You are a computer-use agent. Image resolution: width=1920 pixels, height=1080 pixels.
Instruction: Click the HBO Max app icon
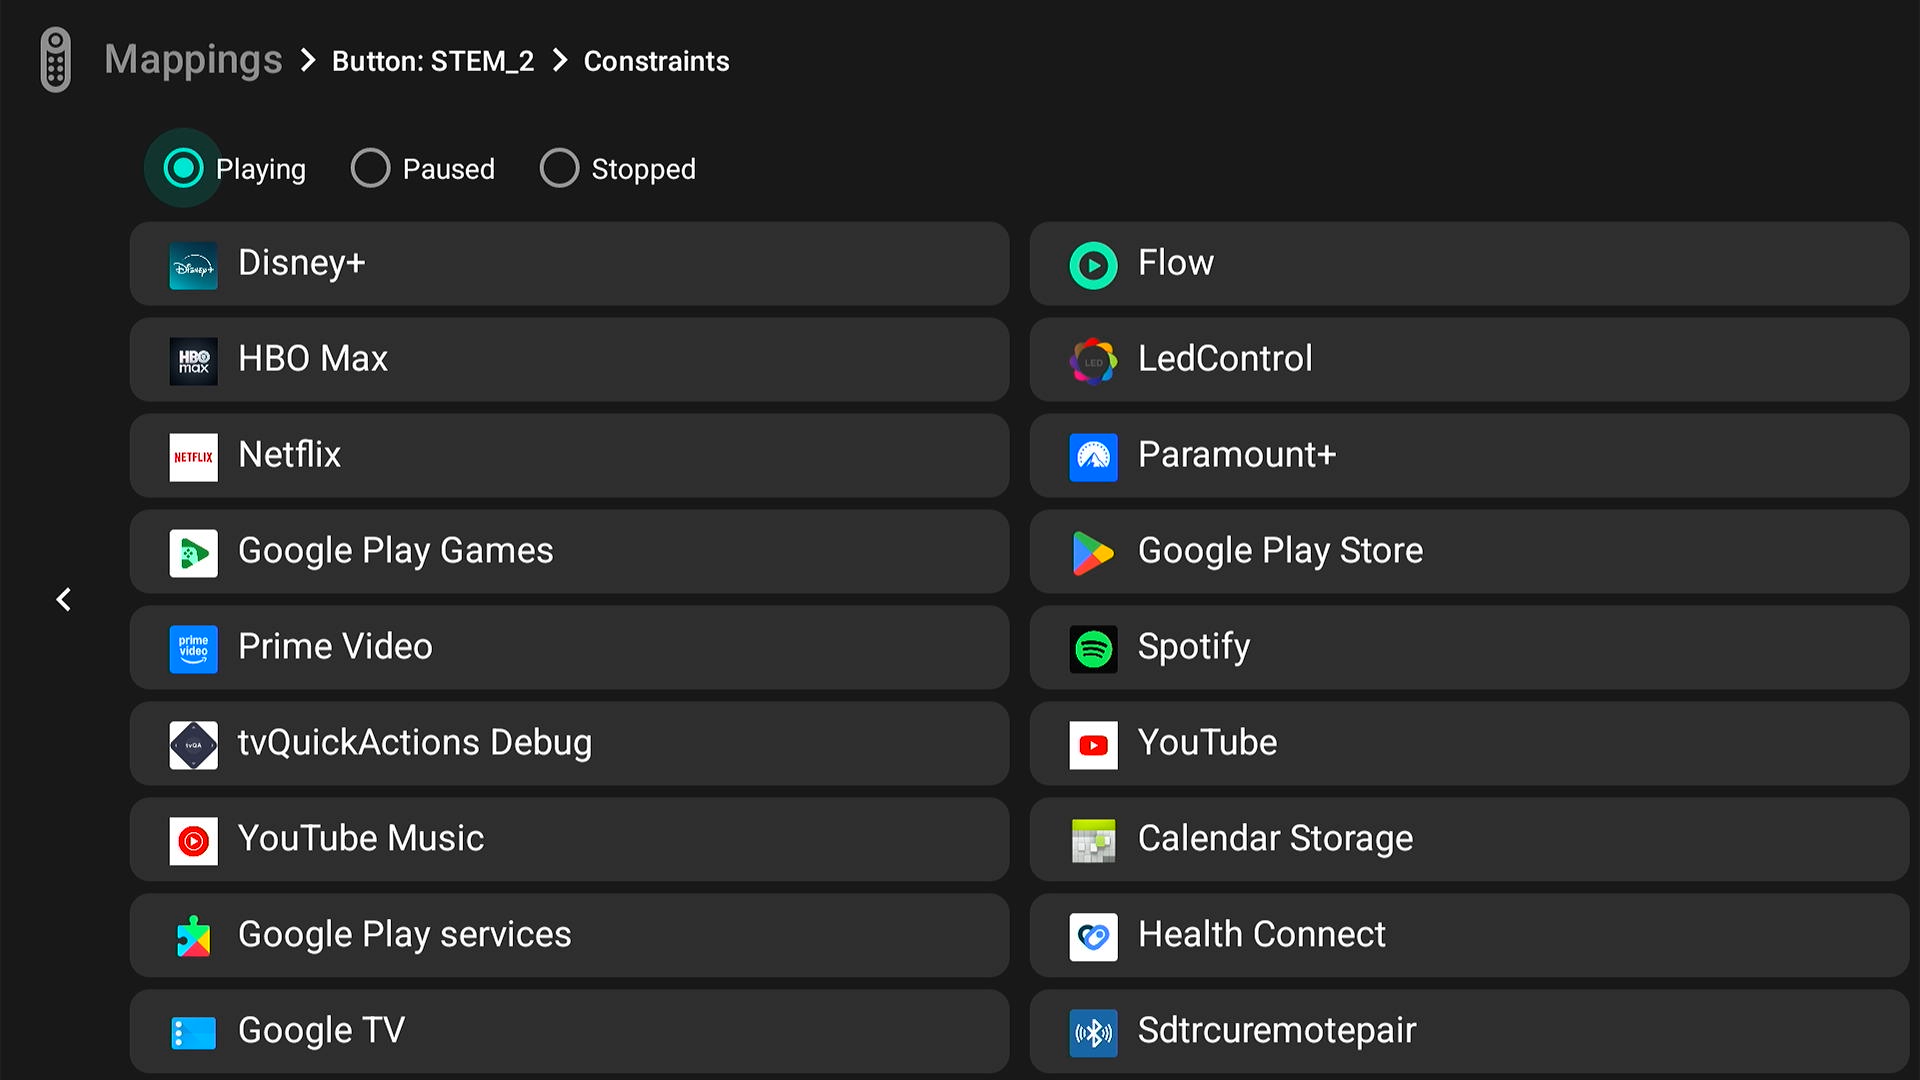pyautogui.click(x=193, y=361)
